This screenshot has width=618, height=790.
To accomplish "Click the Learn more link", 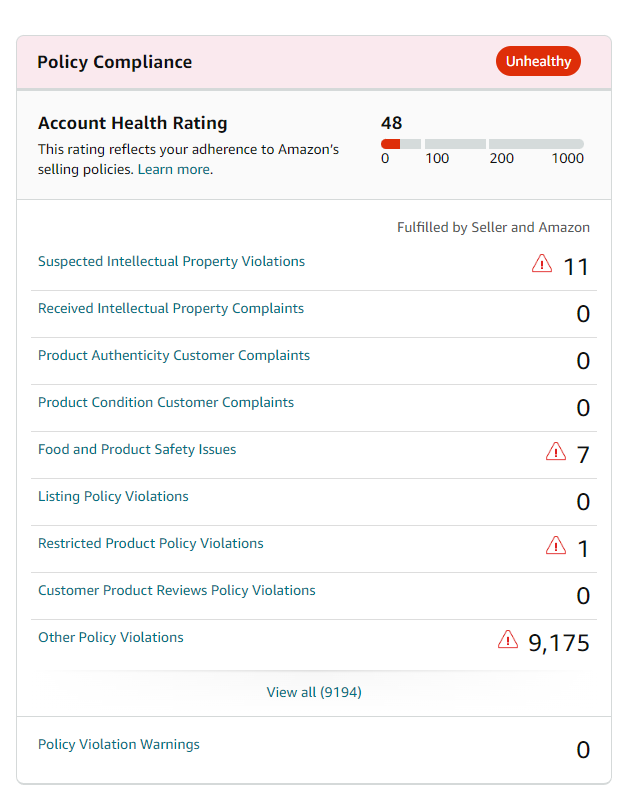I will [x=174, y=170].
